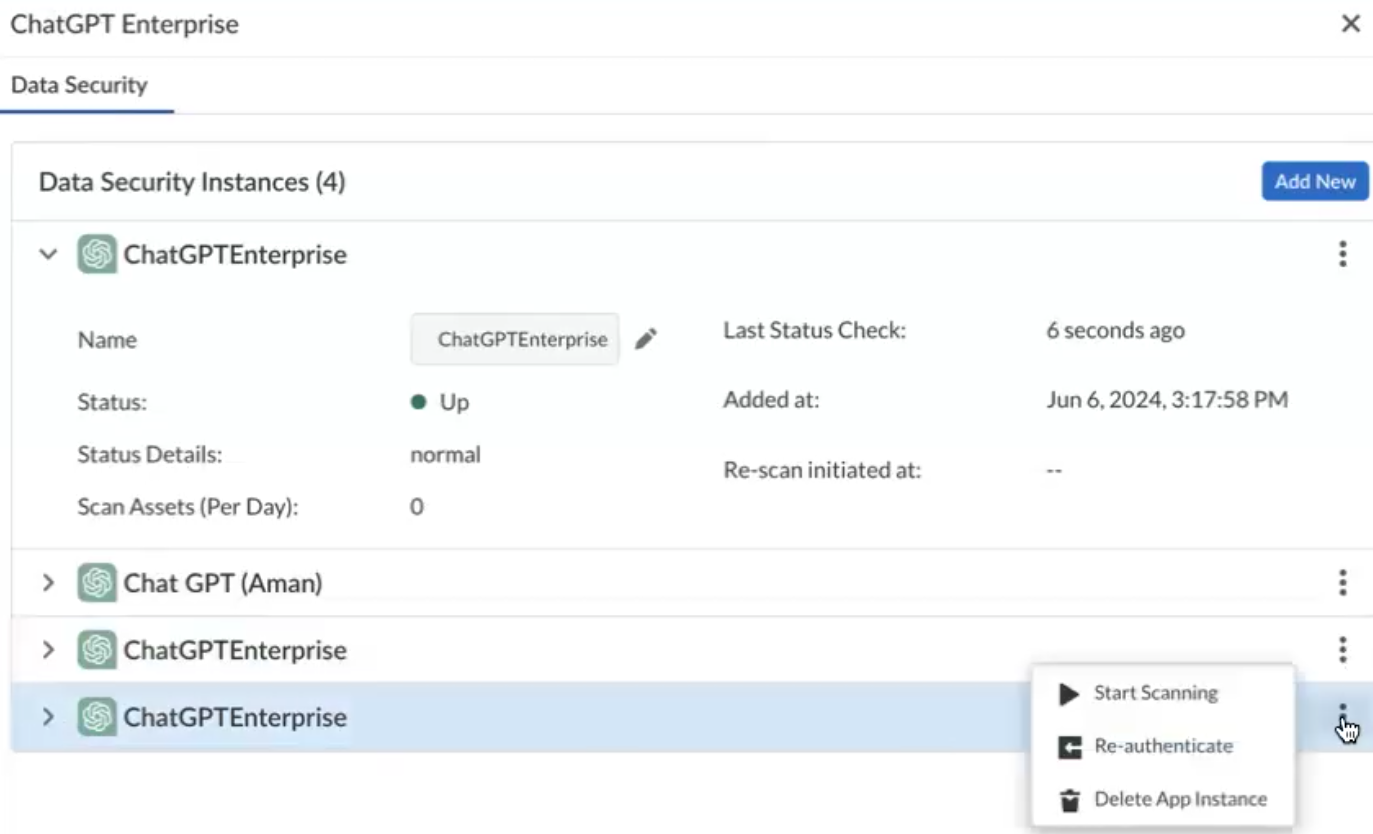The height and width of the screenshot is (834, 1373).
Task: Close the ChatGPT Enterprise panel
Action: (x=1350, y=24)
